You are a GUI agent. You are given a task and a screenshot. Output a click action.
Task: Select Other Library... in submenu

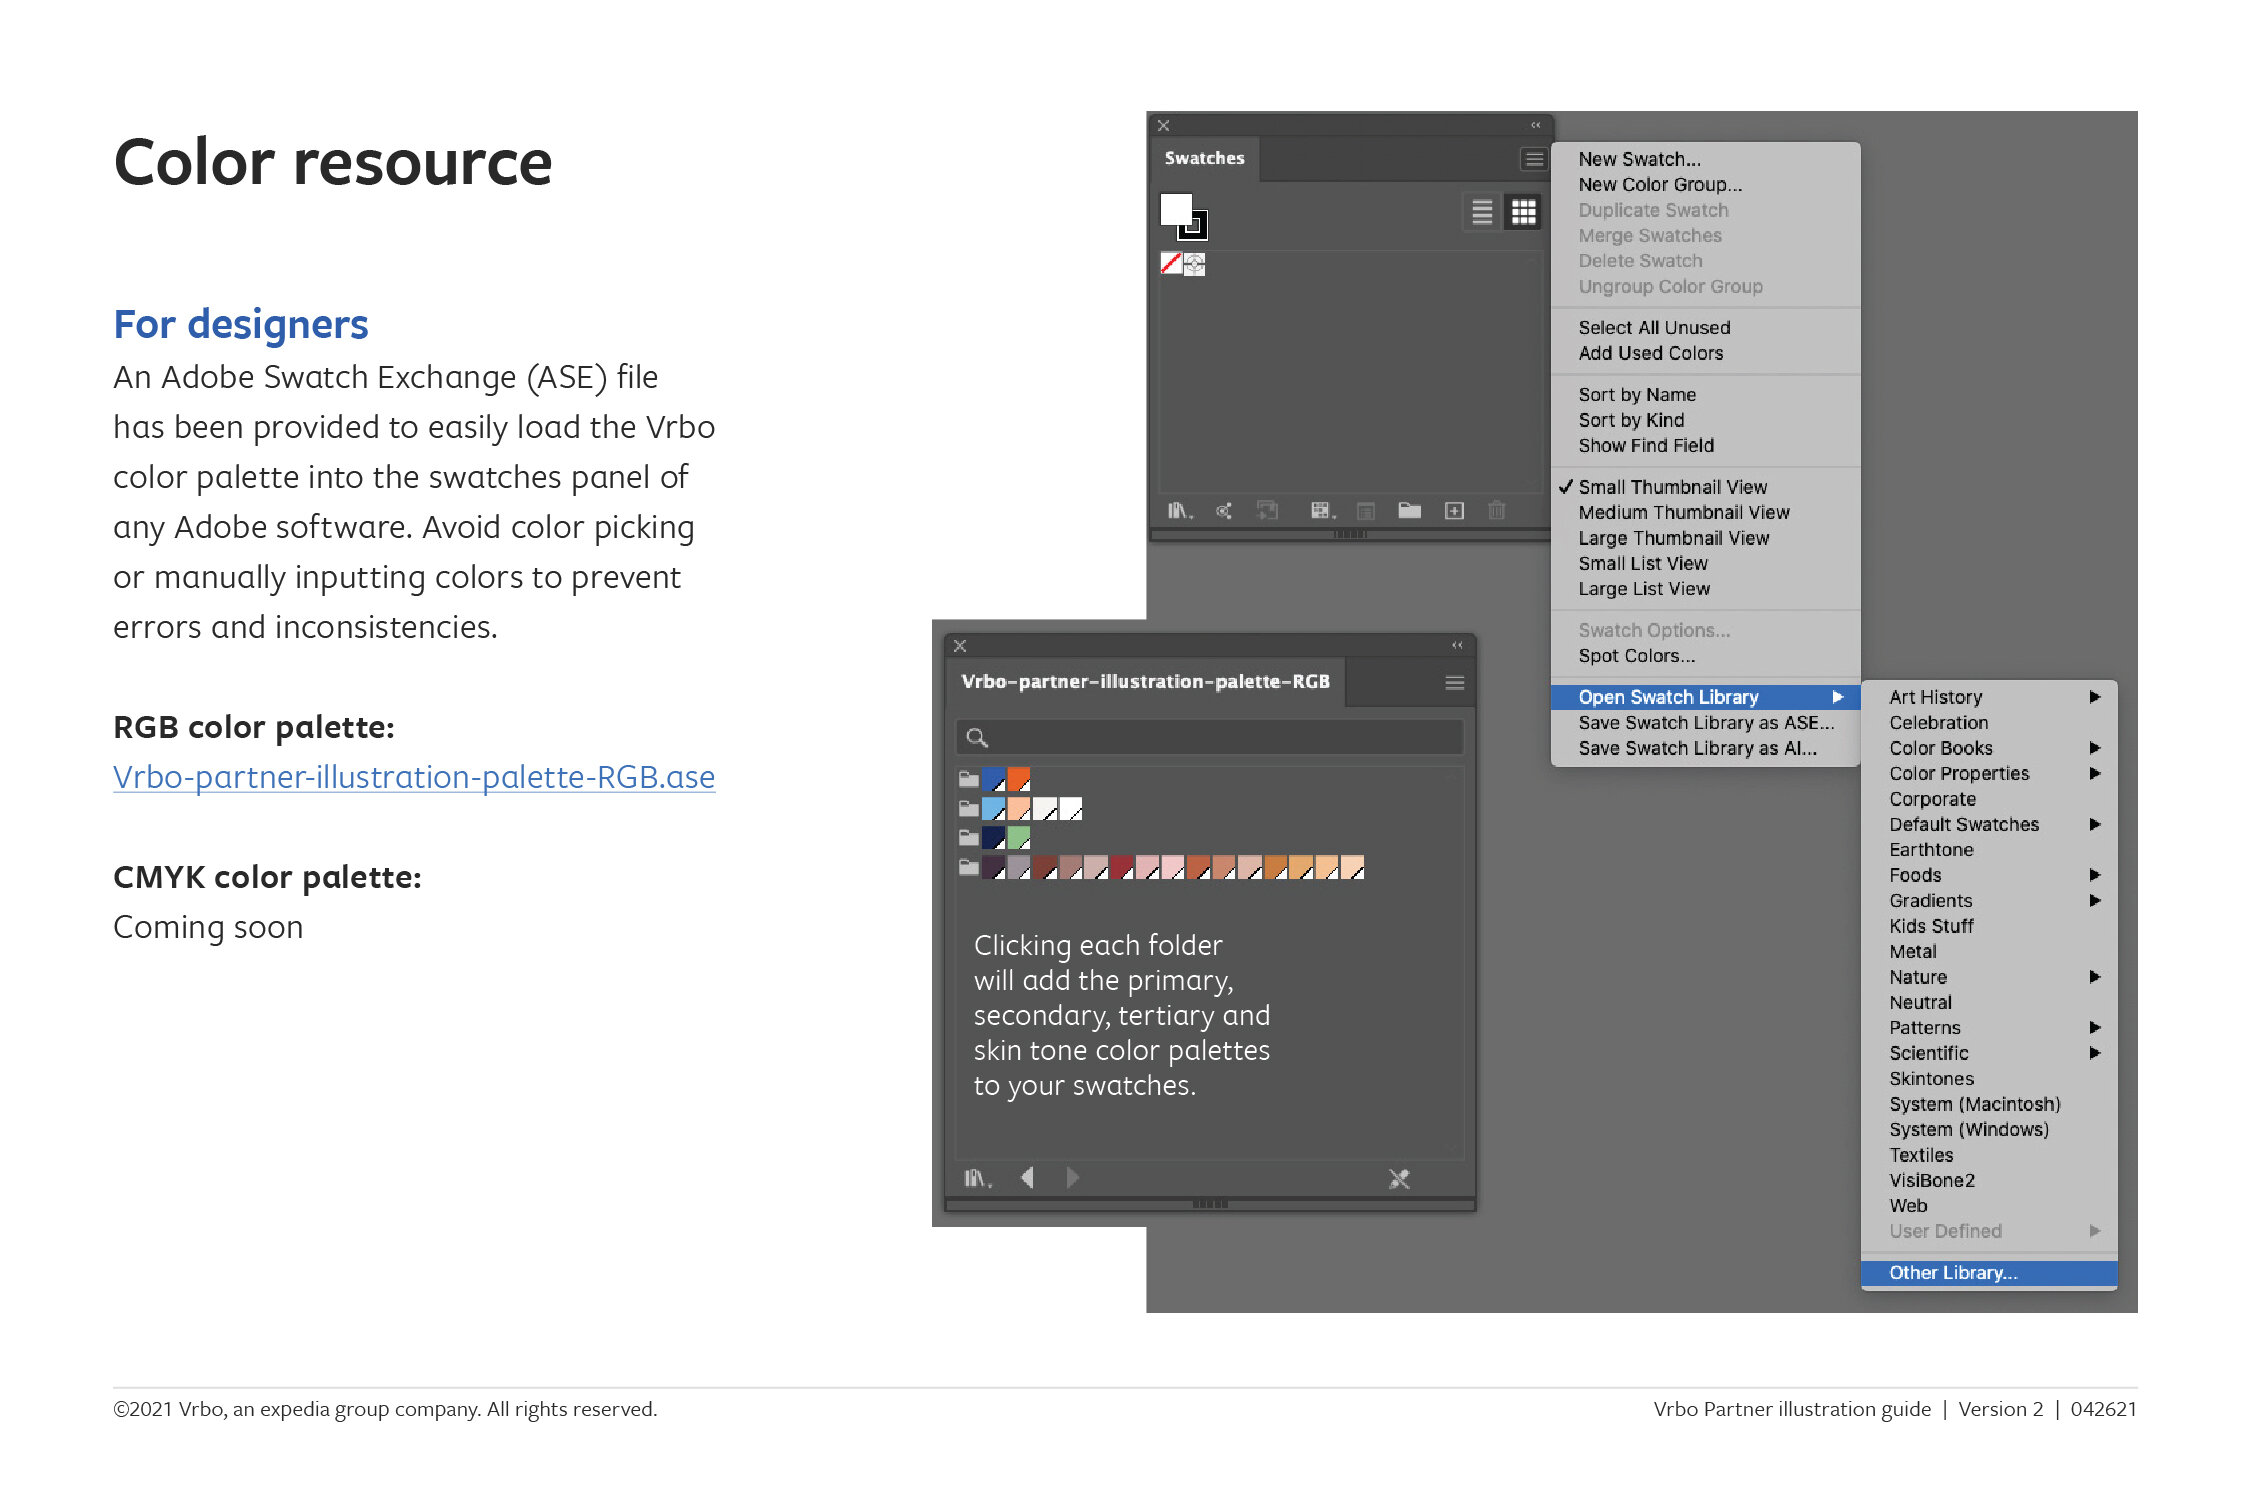(1989, 1273)
